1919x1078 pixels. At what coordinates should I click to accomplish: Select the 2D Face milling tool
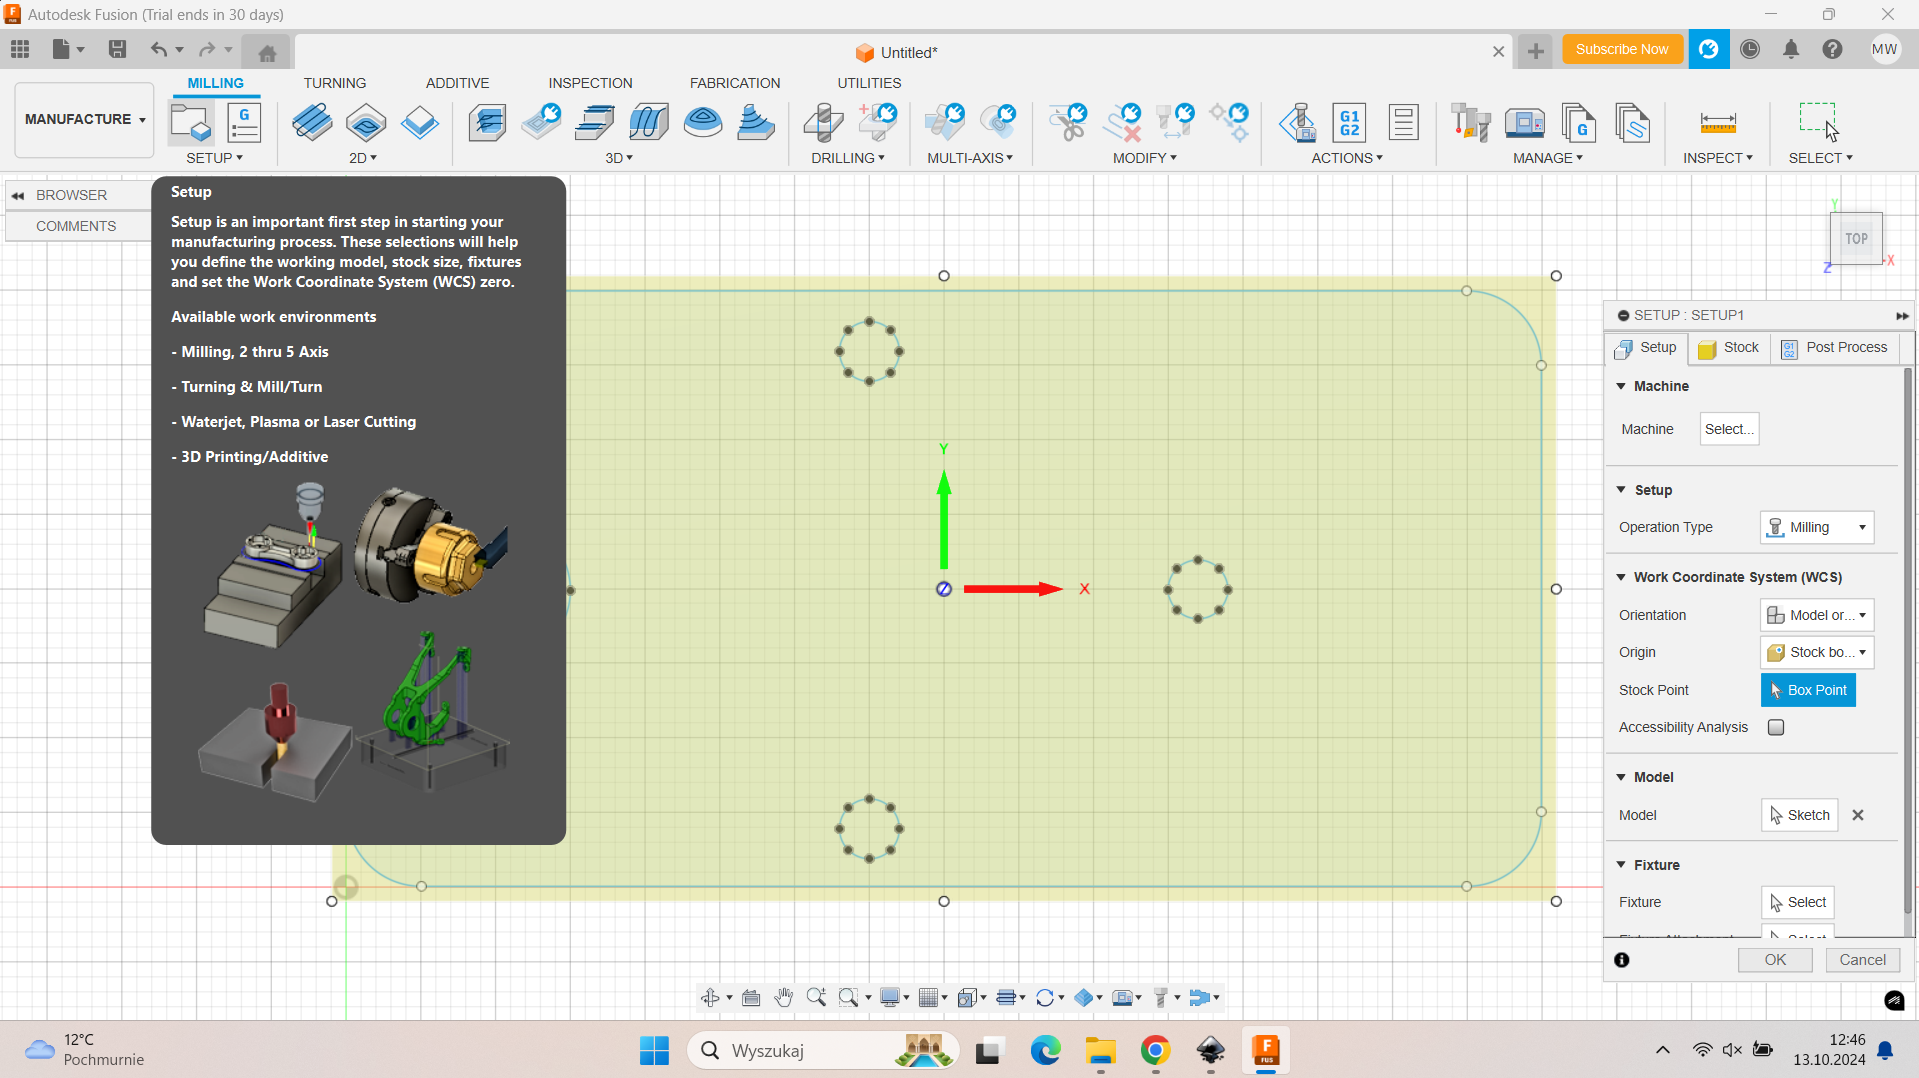click(420, 123)
